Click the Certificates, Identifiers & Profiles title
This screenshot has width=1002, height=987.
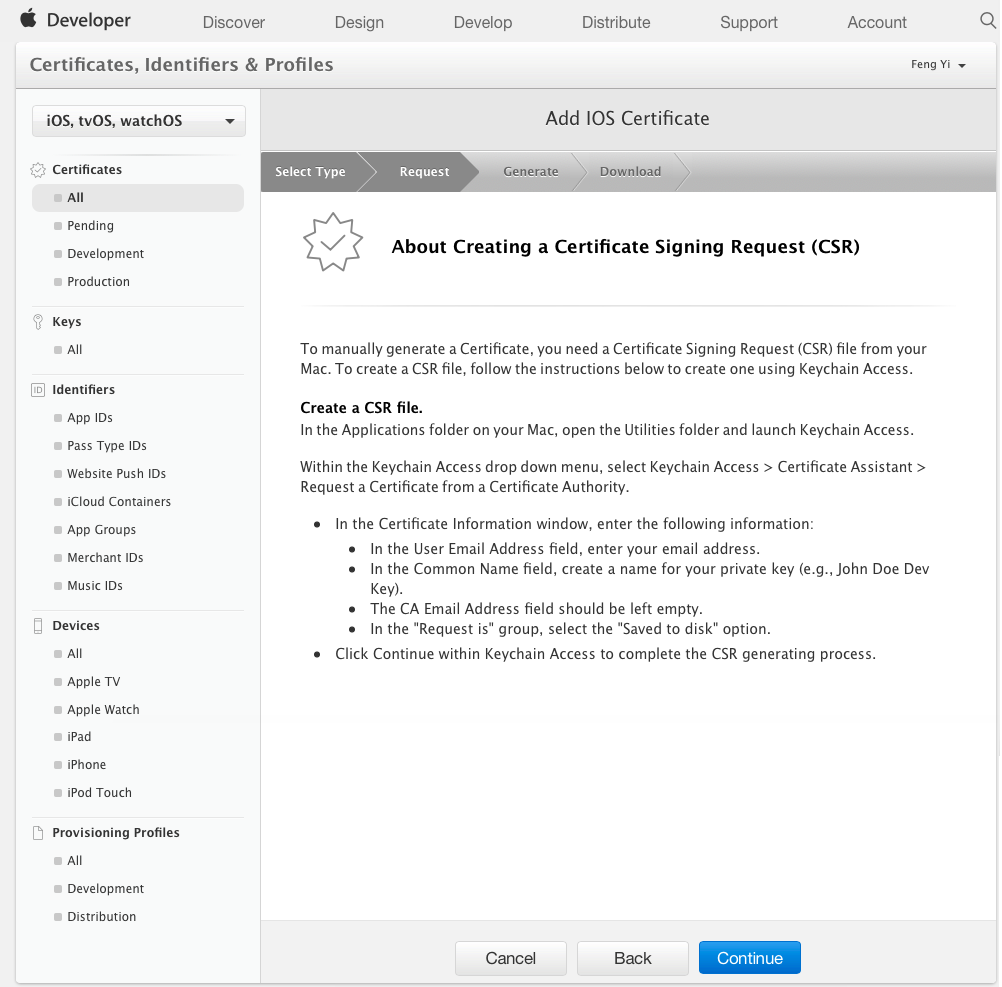181,65
